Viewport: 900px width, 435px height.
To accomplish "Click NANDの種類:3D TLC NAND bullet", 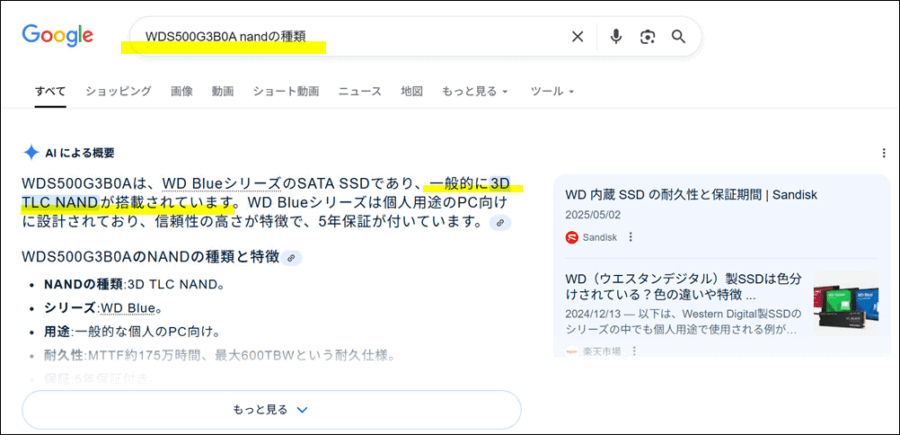I will point(134,285).
